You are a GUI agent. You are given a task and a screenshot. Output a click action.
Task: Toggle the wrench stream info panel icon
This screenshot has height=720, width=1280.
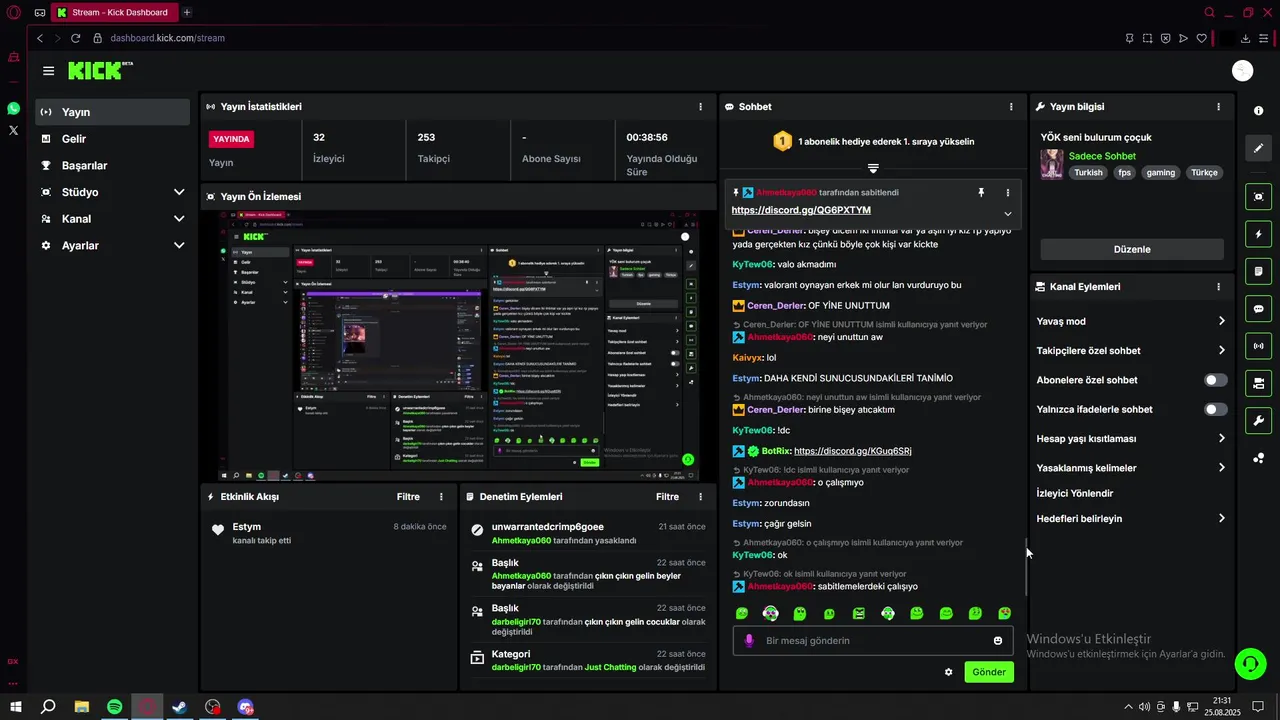pyautogui.click(x=1258, y=421)
